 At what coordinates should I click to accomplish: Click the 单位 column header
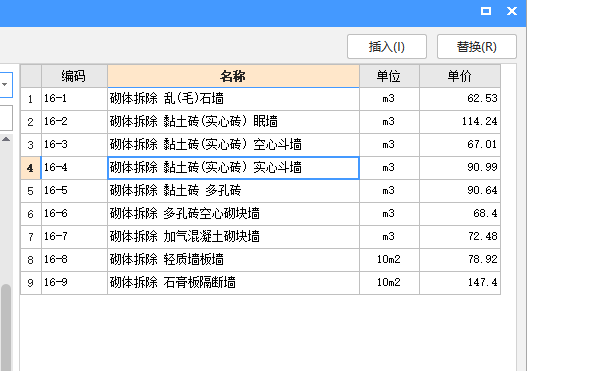389,76
